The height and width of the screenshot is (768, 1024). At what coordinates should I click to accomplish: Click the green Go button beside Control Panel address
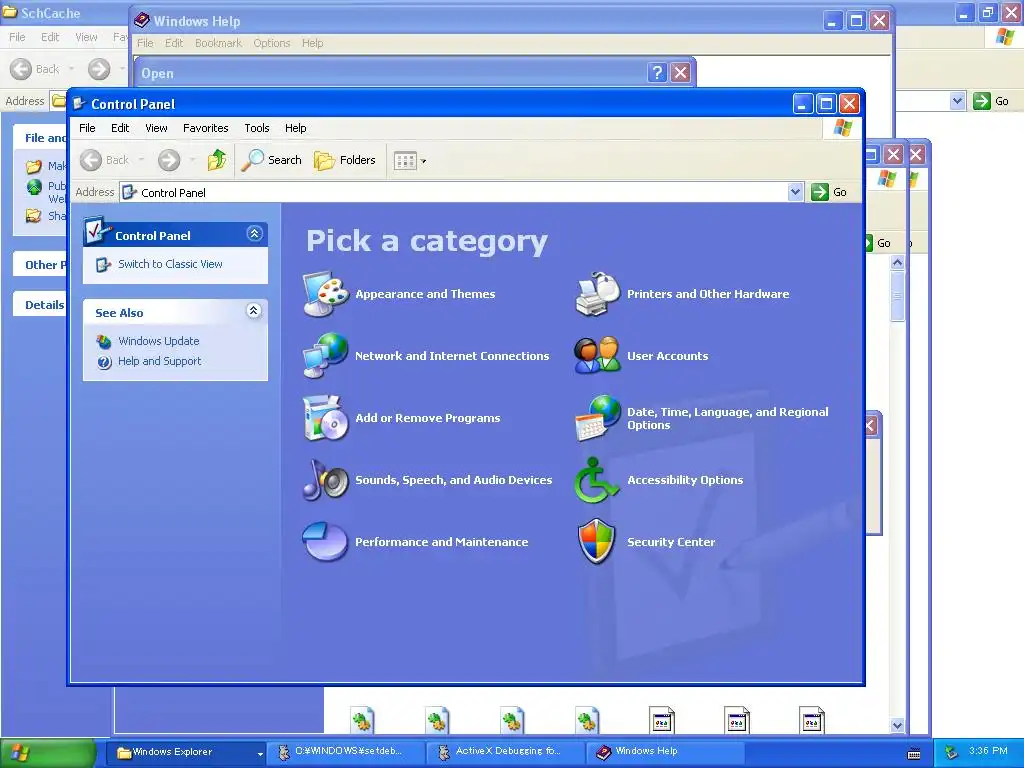(x=829, y=192)
